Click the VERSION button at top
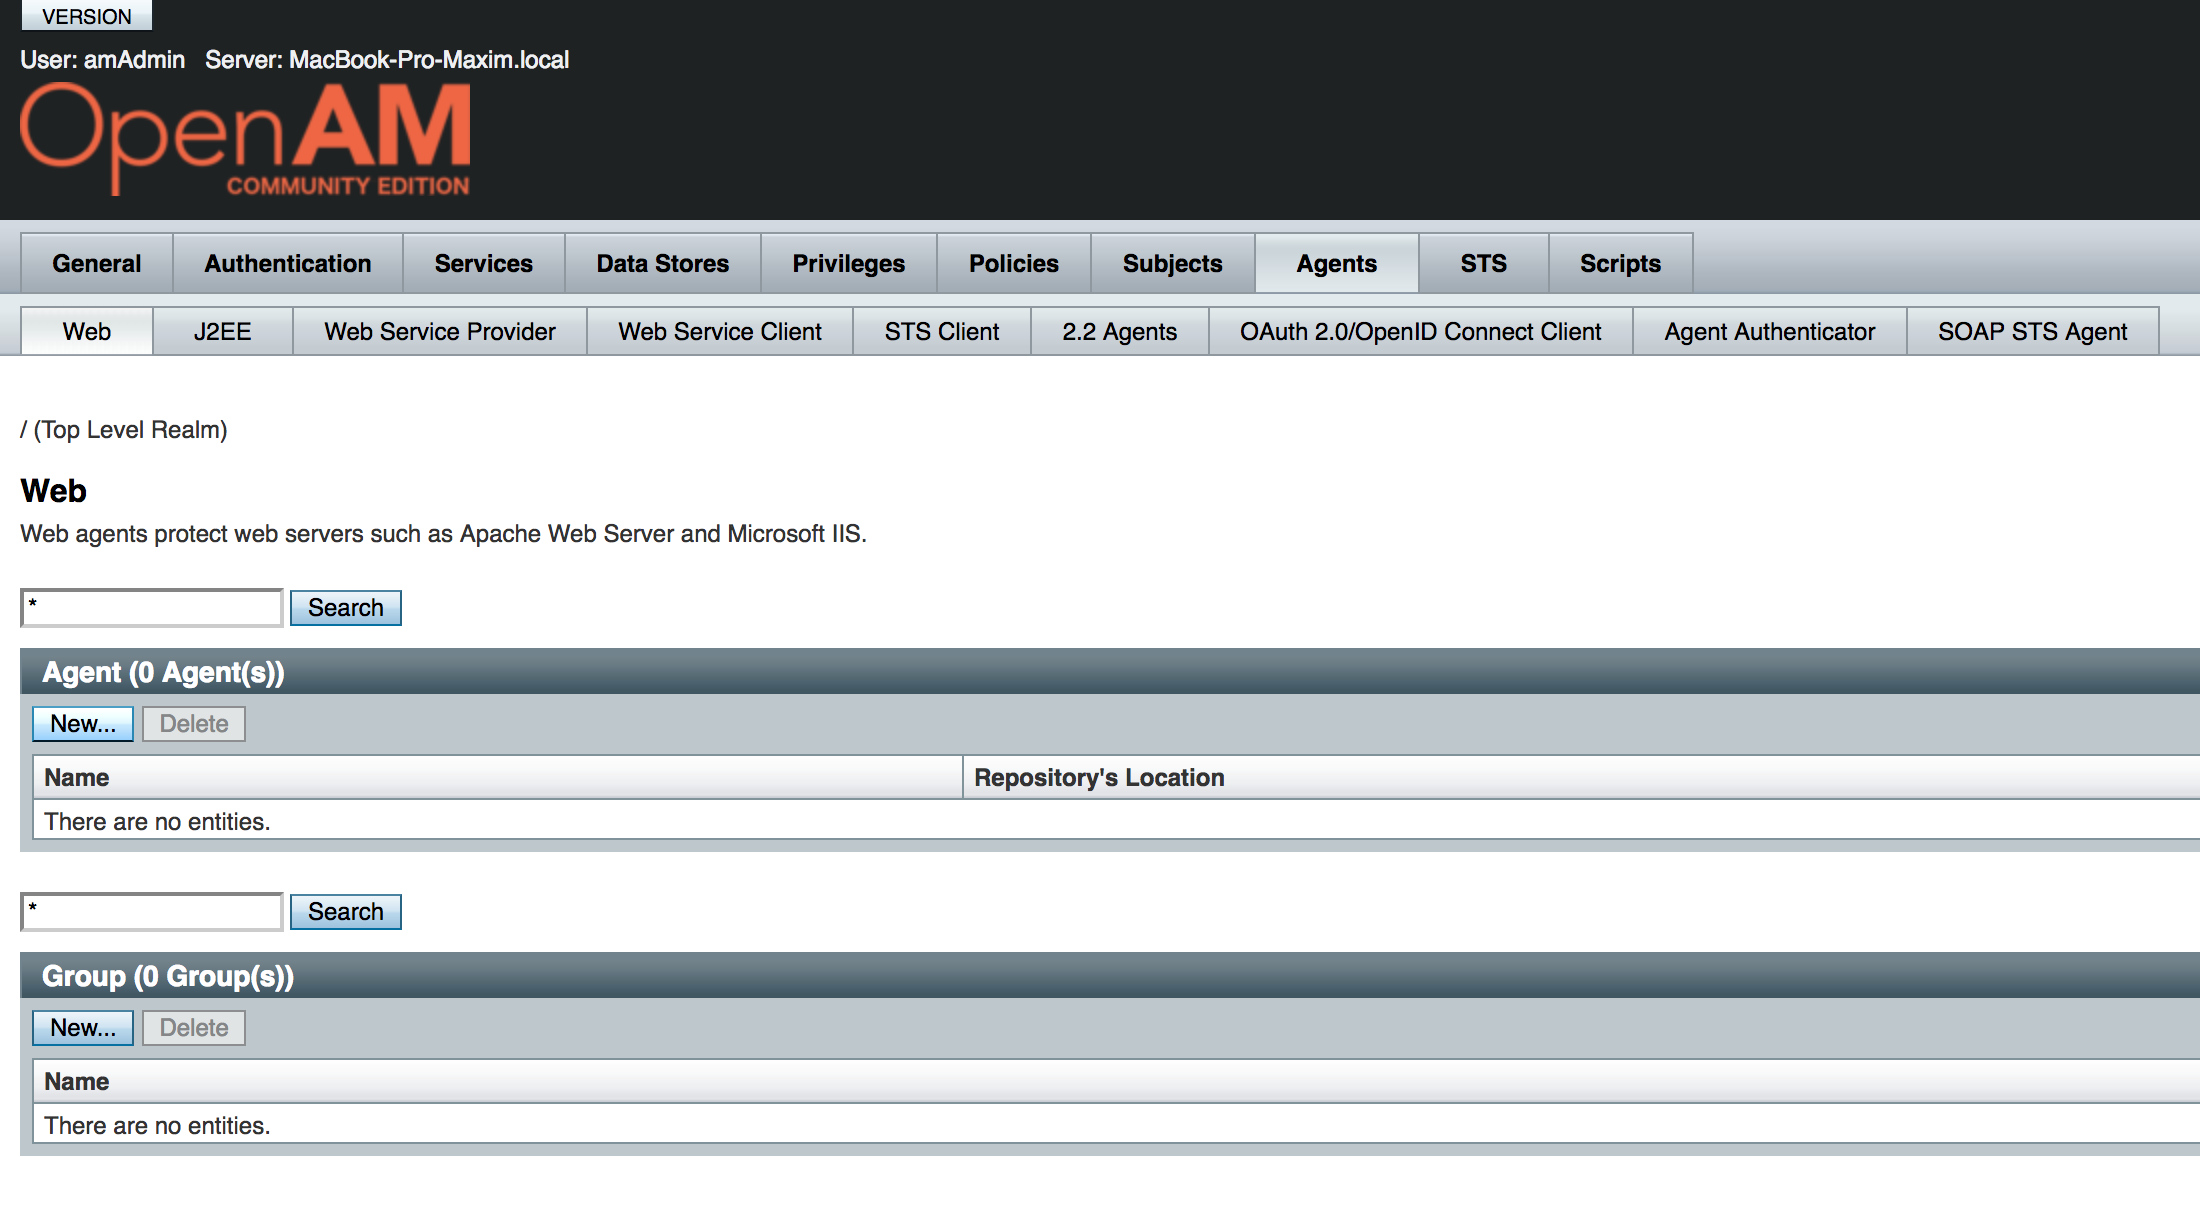Screen dimensions: 2200x1208 pos(86,16)
